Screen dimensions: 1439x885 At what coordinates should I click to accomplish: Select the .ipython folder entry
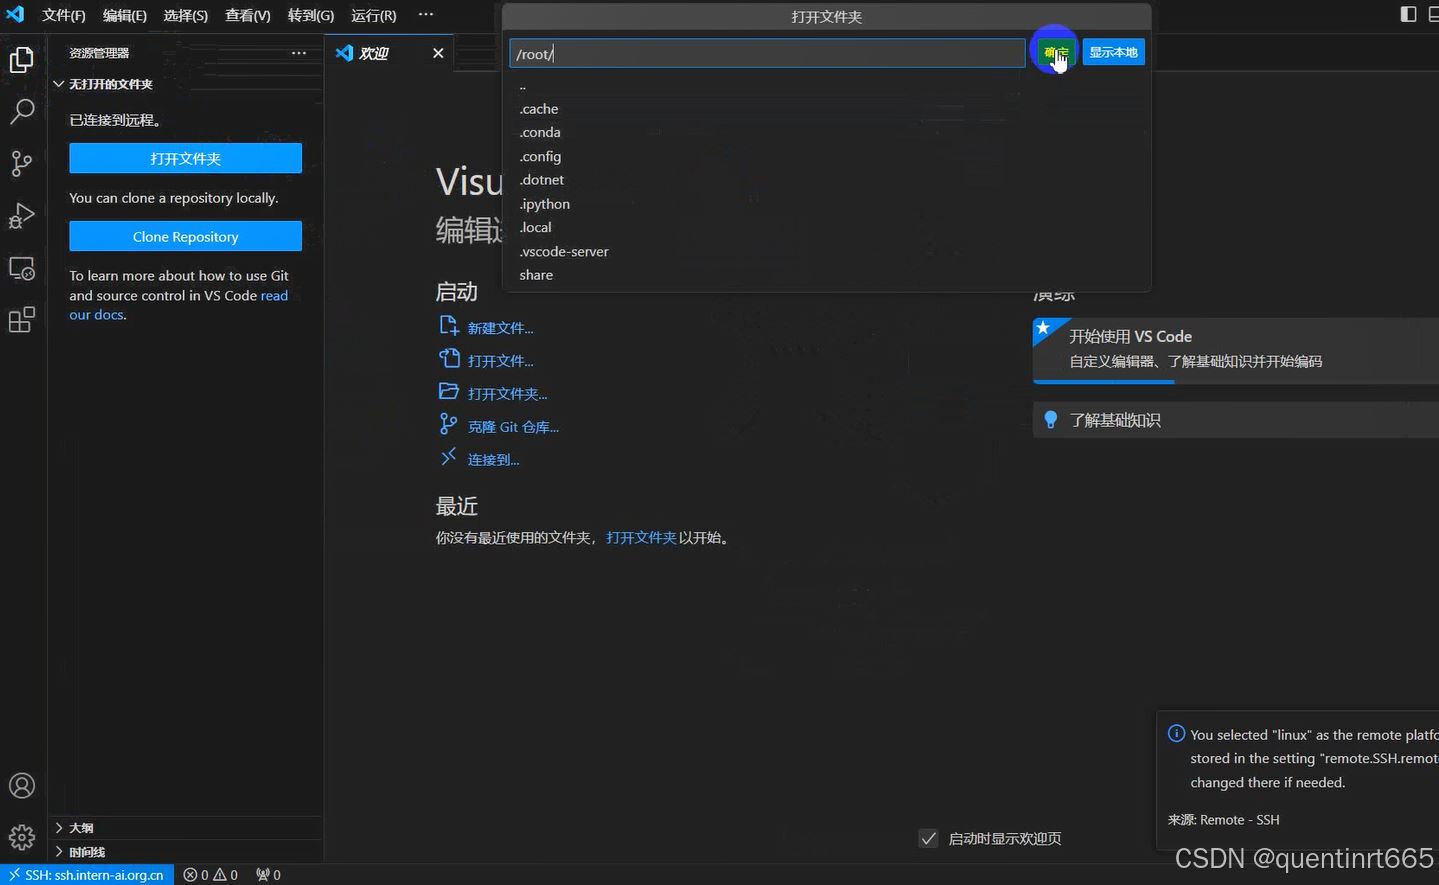pyautogui.click(x=826, y=204)
